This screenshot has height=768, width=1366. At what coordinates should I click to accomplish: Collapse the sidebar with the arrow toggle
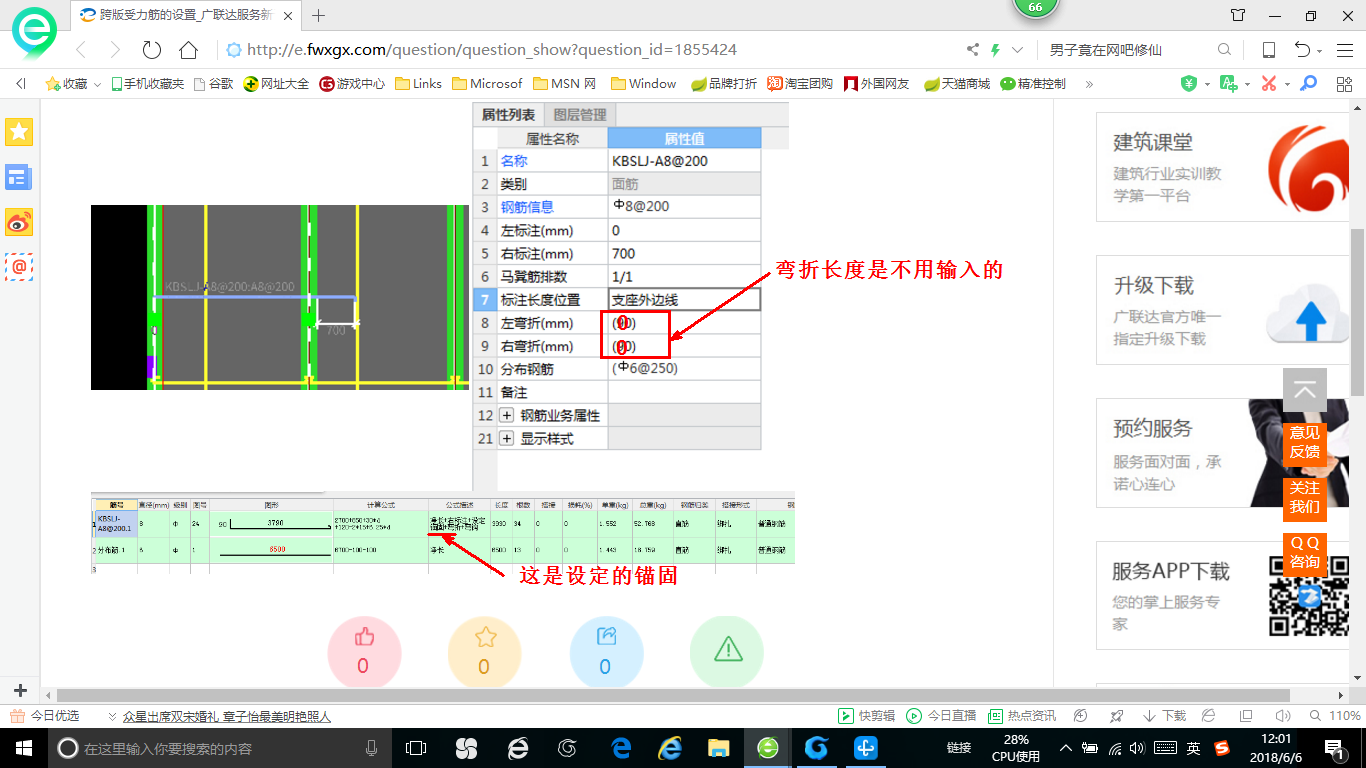21,84
